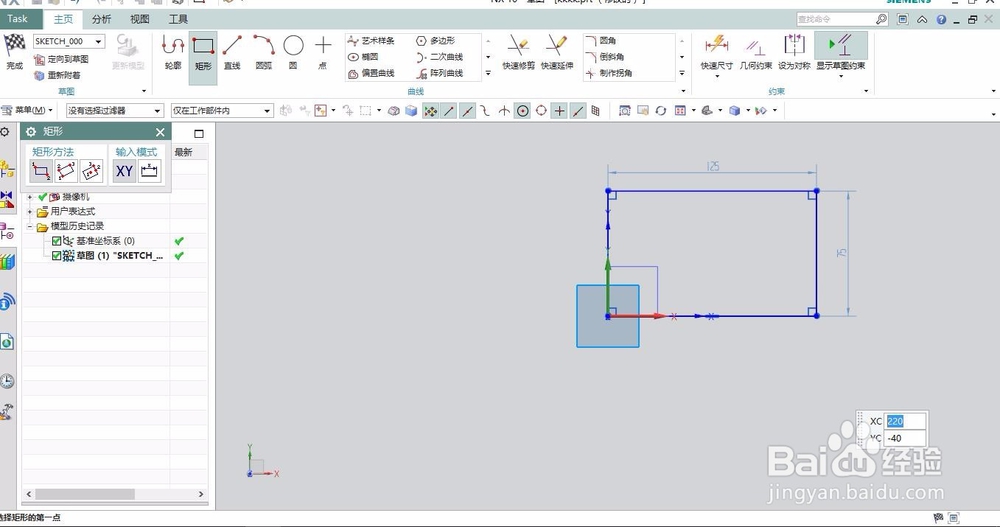Open the 仅在工作部件内 scope dropdown
1000x527 pixels.
267,111
